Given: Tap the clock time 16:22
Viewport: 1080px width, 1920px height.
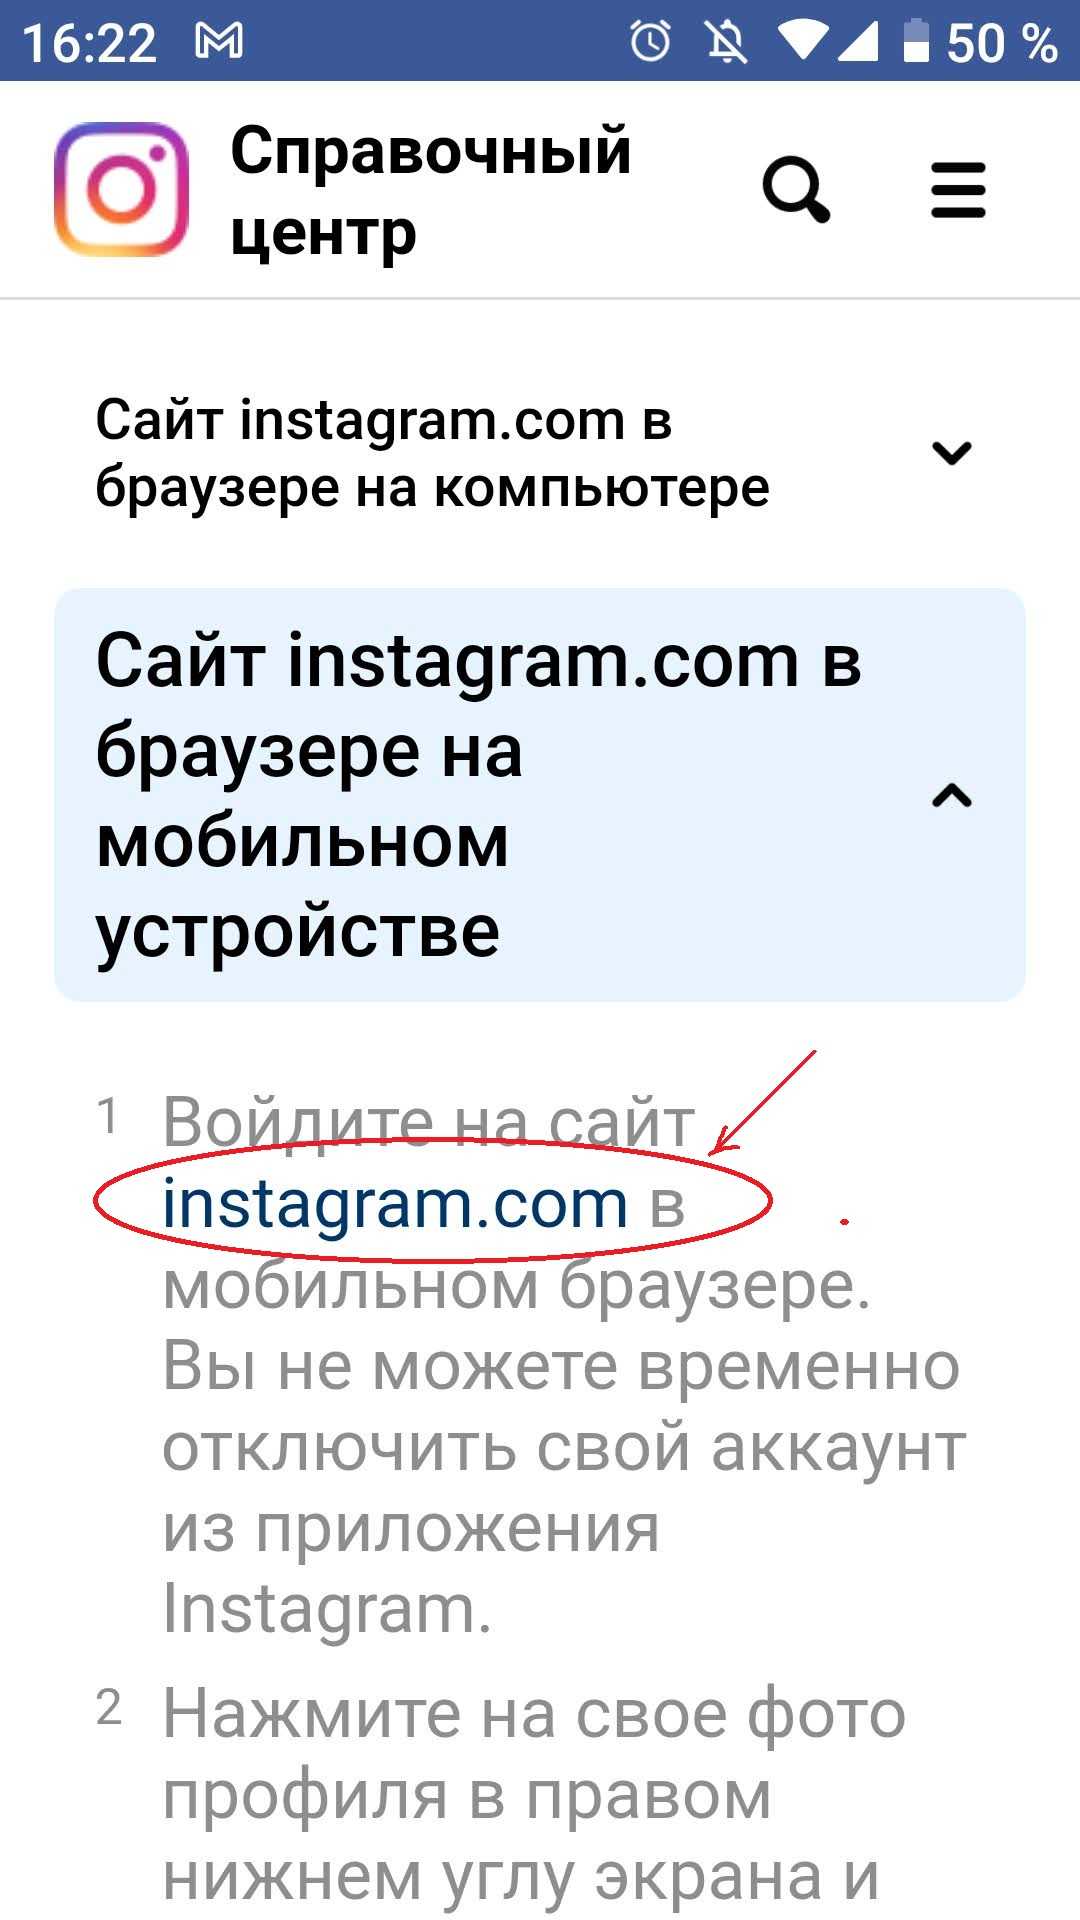Looking at the screenshot, I should (x=89, y=43).
